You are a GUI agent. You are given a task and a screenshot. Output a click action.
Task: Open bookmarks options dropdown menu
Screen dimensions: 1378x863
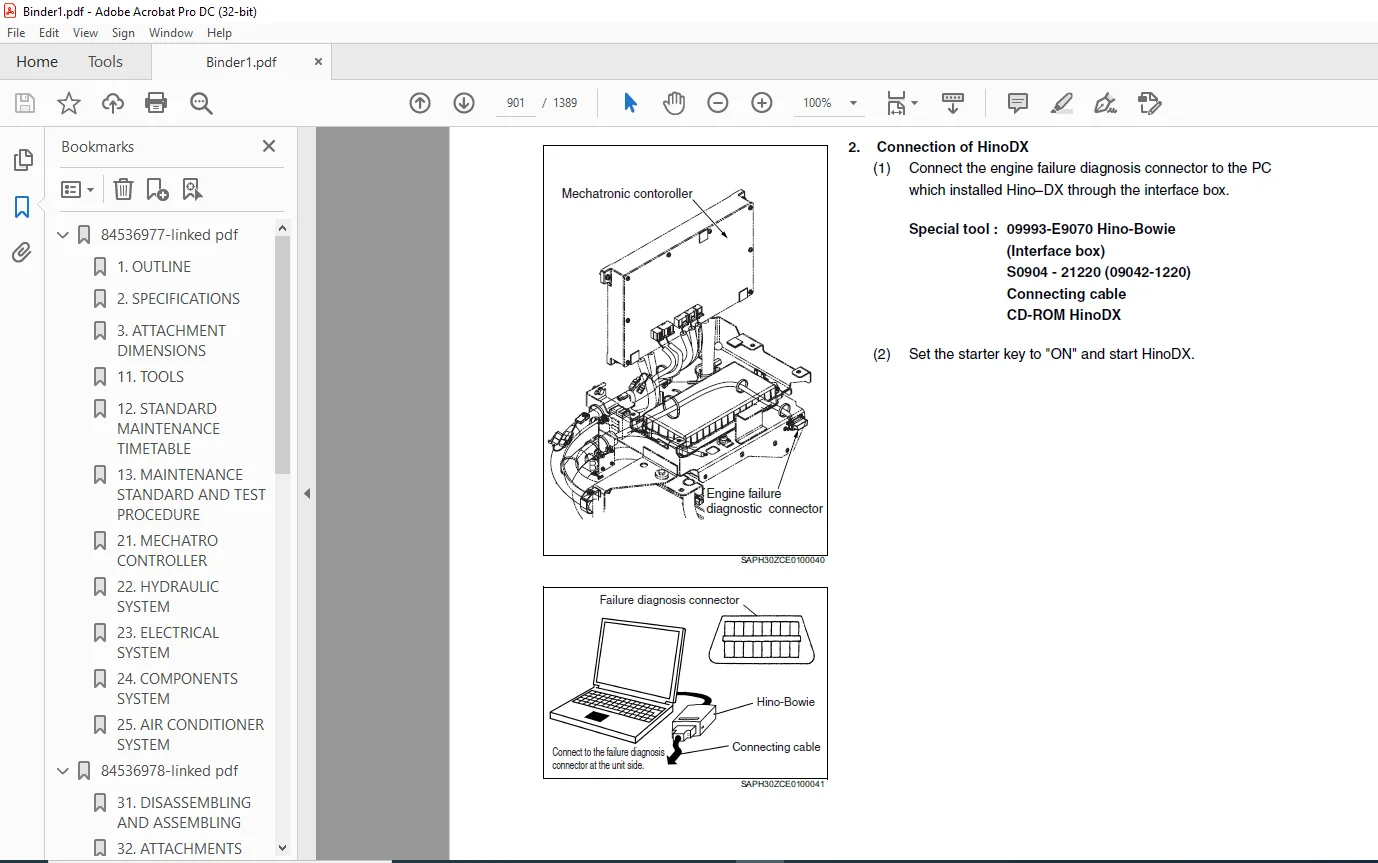(77, 189)
